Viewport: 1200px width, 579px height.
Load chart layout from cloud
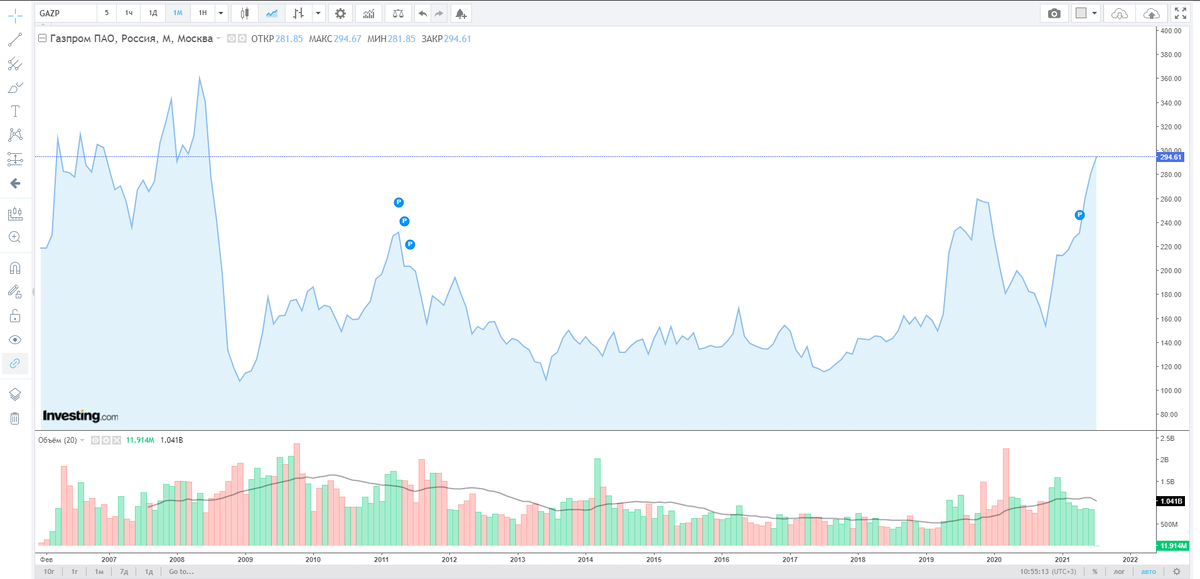click(1119, 13)
